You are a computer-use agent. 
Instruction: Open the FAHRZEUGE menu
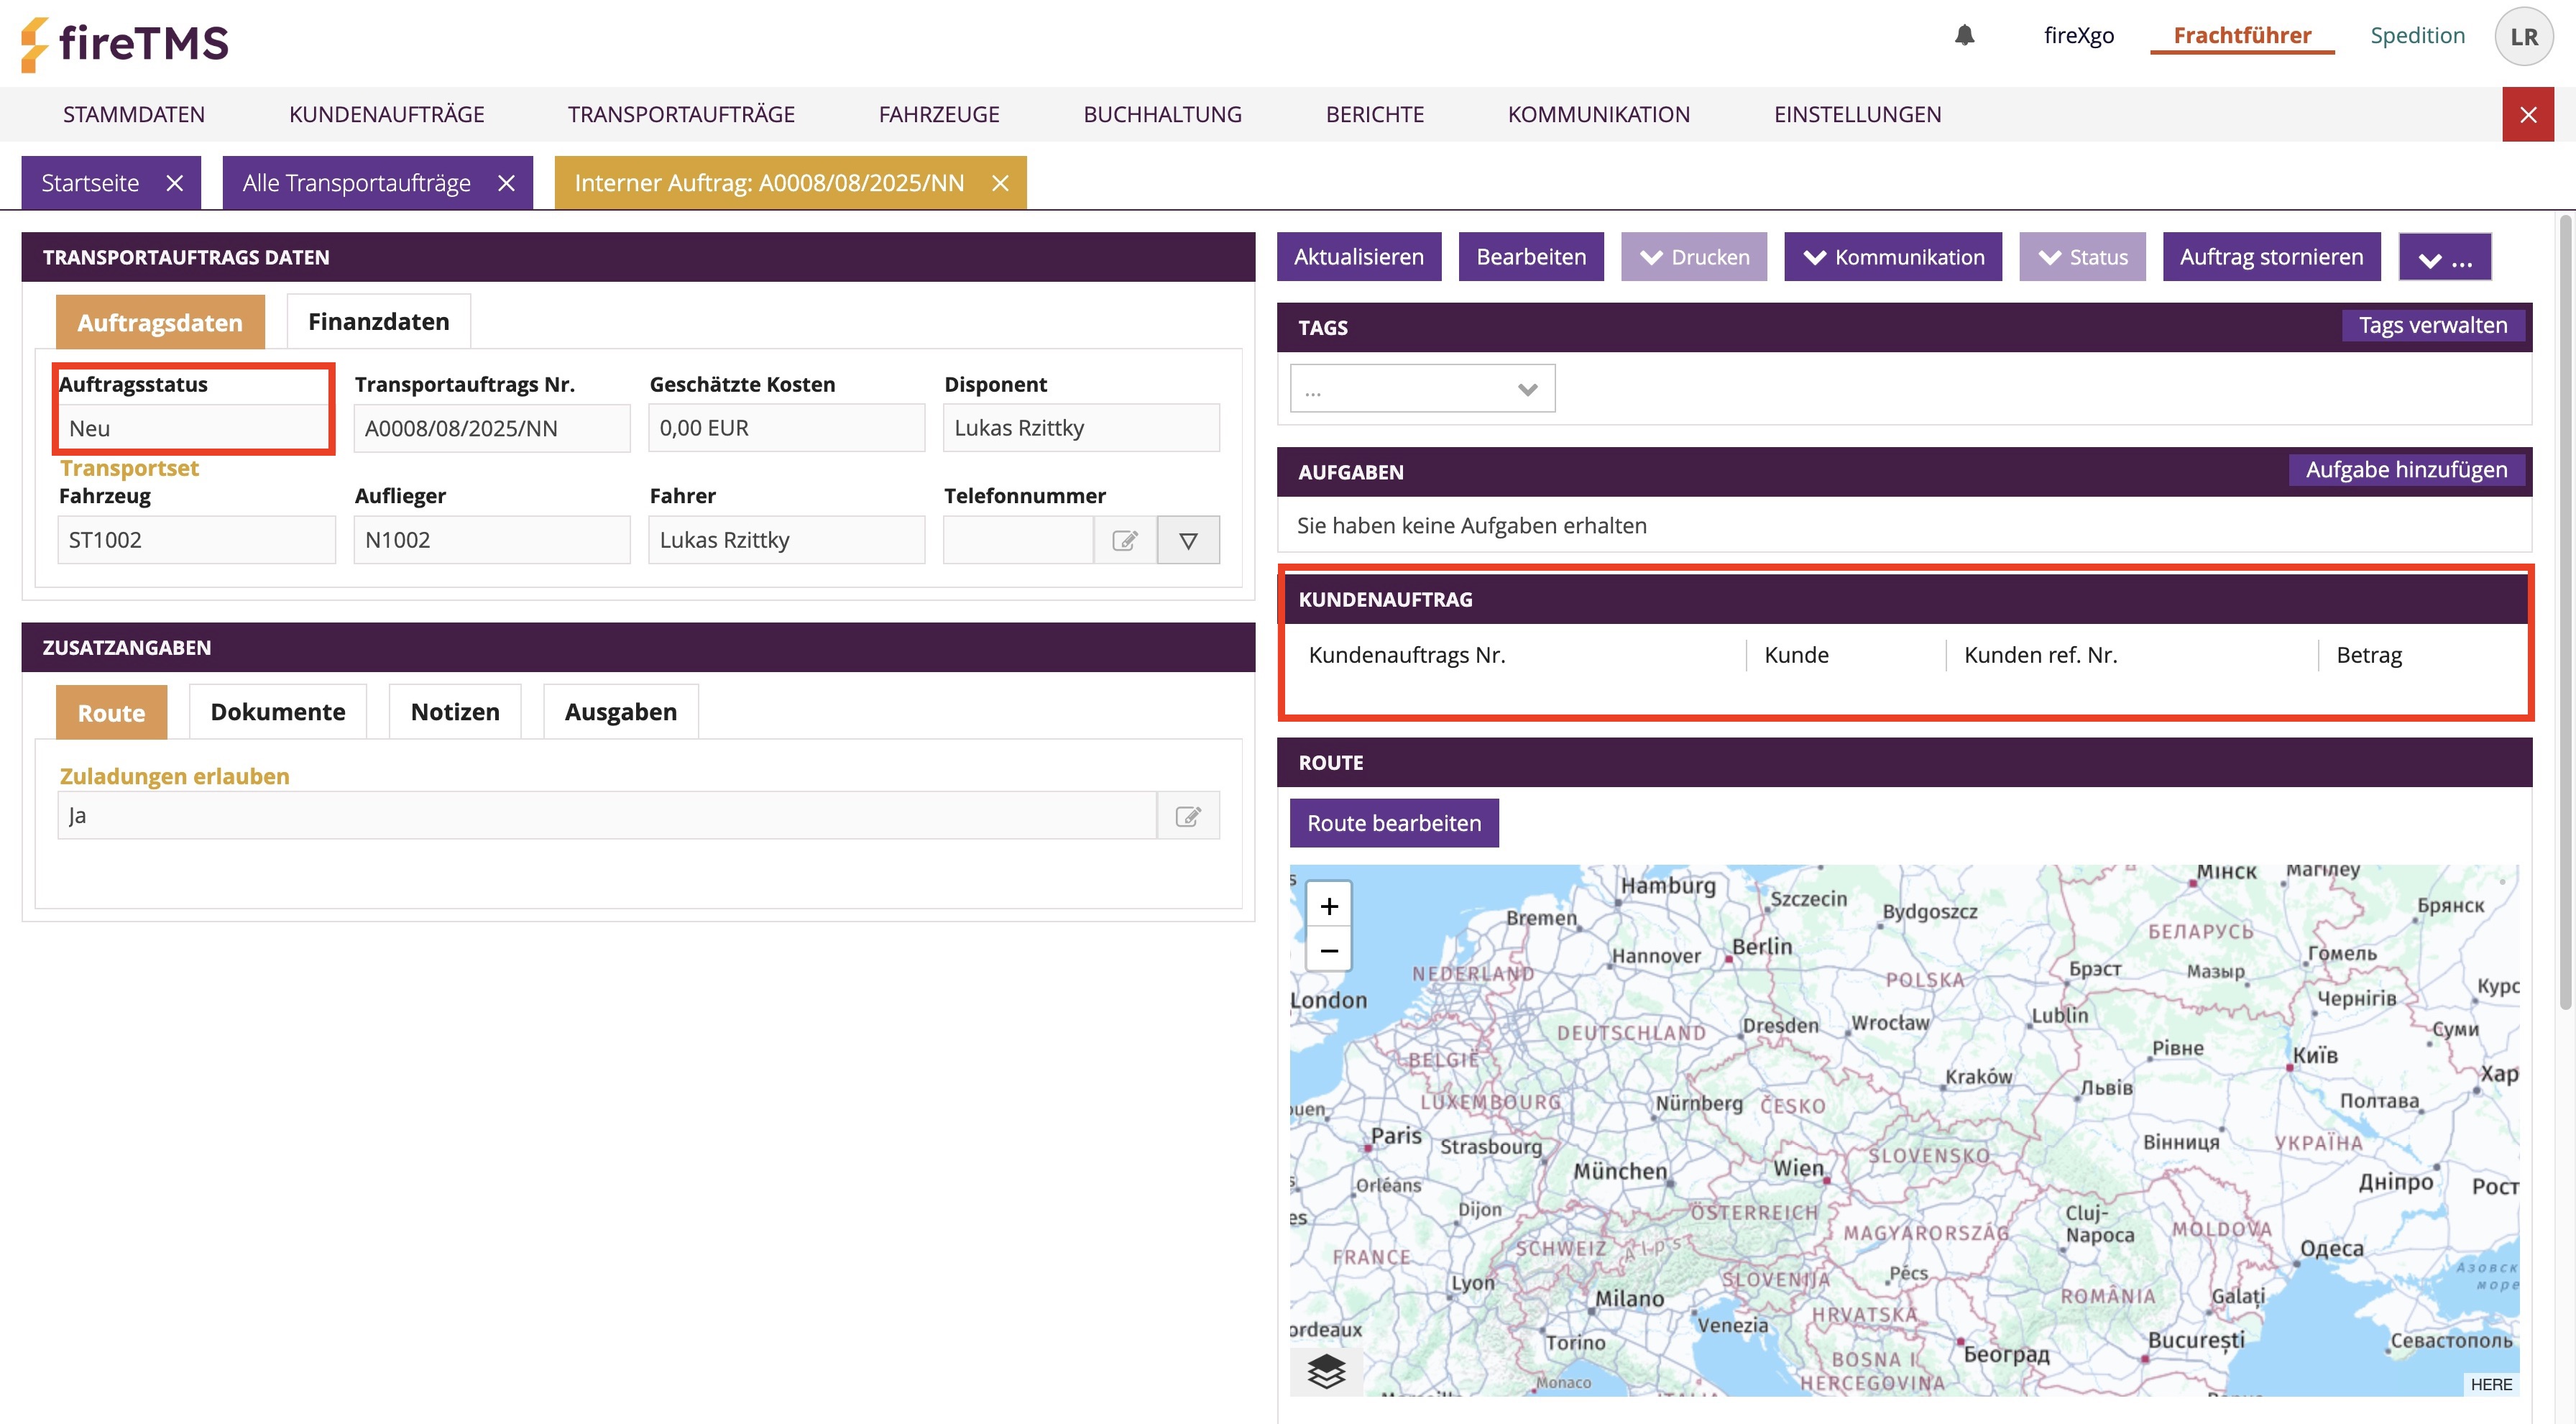pyautogui.click(x=939, y=114)
